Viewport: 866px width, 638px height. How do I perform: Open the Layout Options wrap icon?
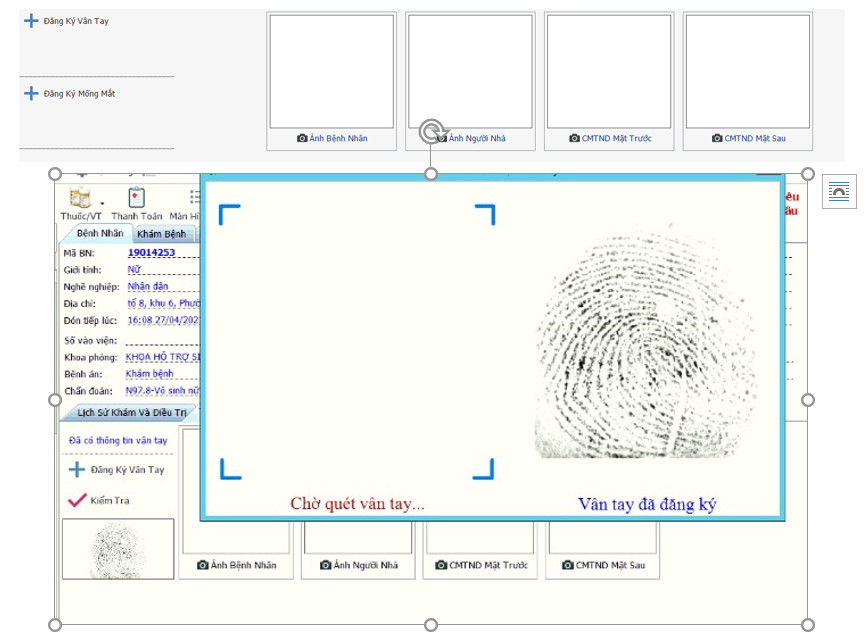839,192
